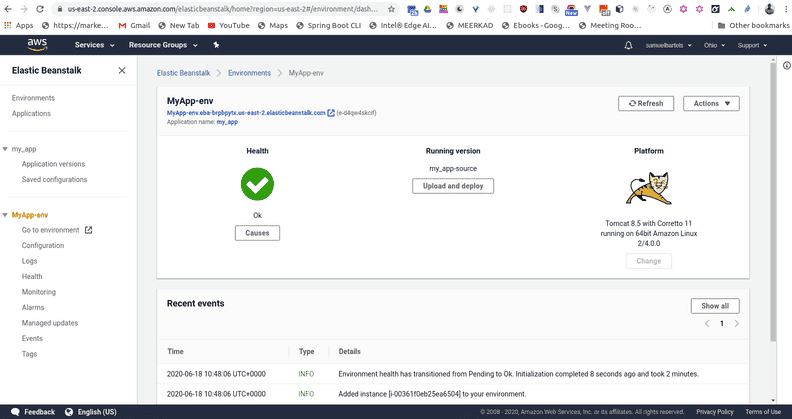Click 'Added instance' event details text
This screenshot has height=419, width=792.
coord(432,394)
